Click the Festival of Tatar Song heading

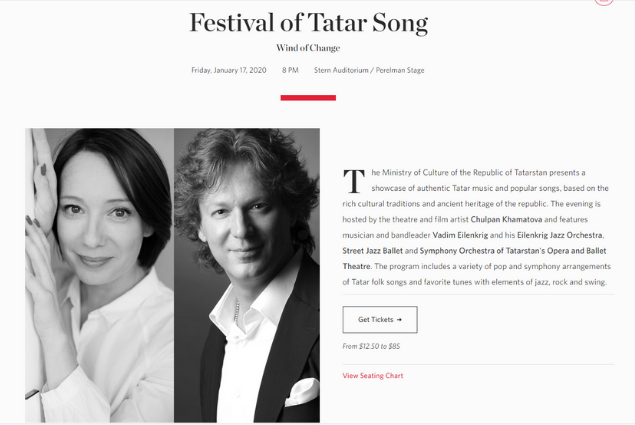click(x=309, y=23)
